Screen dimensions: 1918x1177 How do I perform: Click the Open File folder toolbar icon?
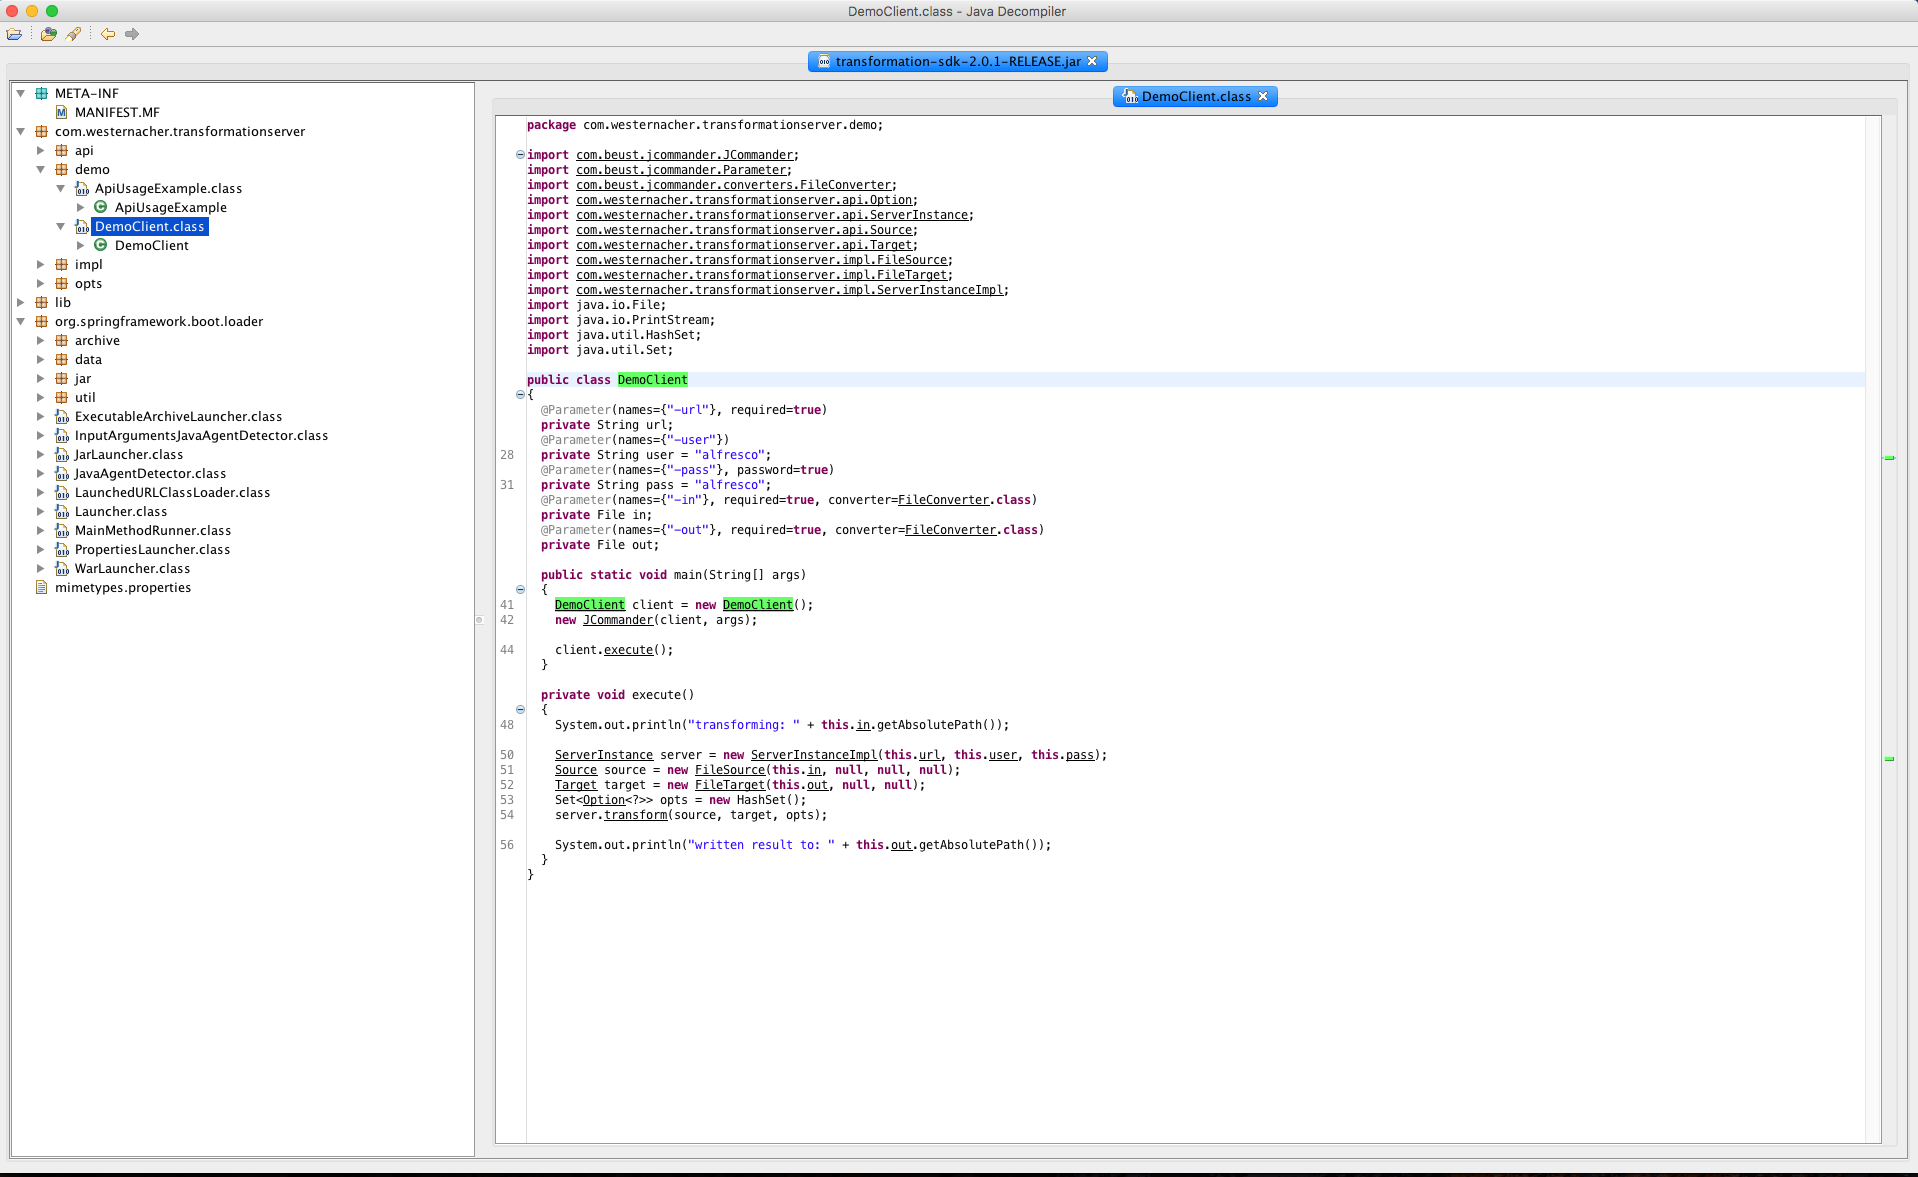(14, 34)
